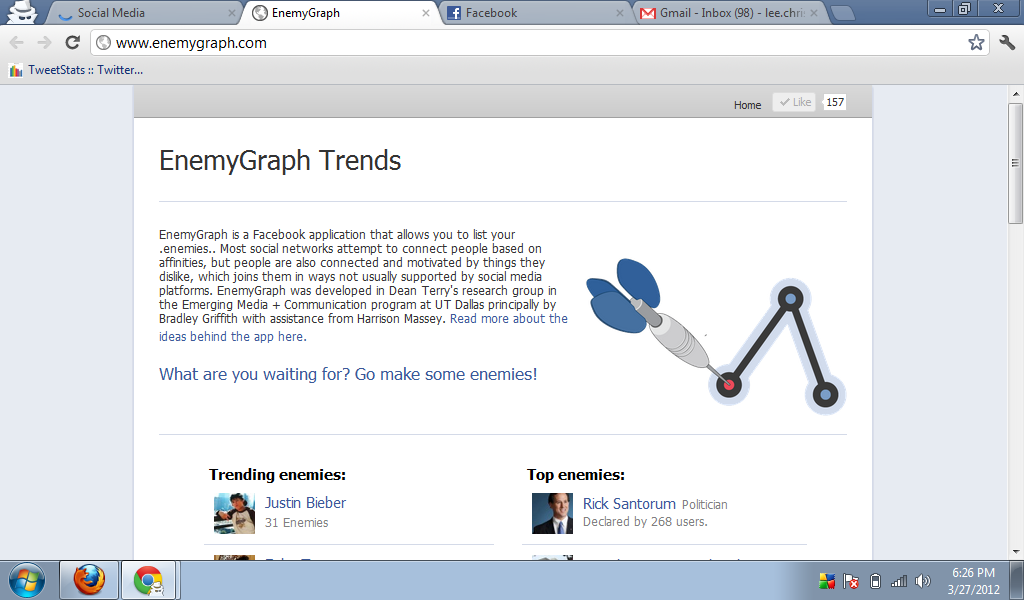Close the Social Media tab

click(232, 13)
